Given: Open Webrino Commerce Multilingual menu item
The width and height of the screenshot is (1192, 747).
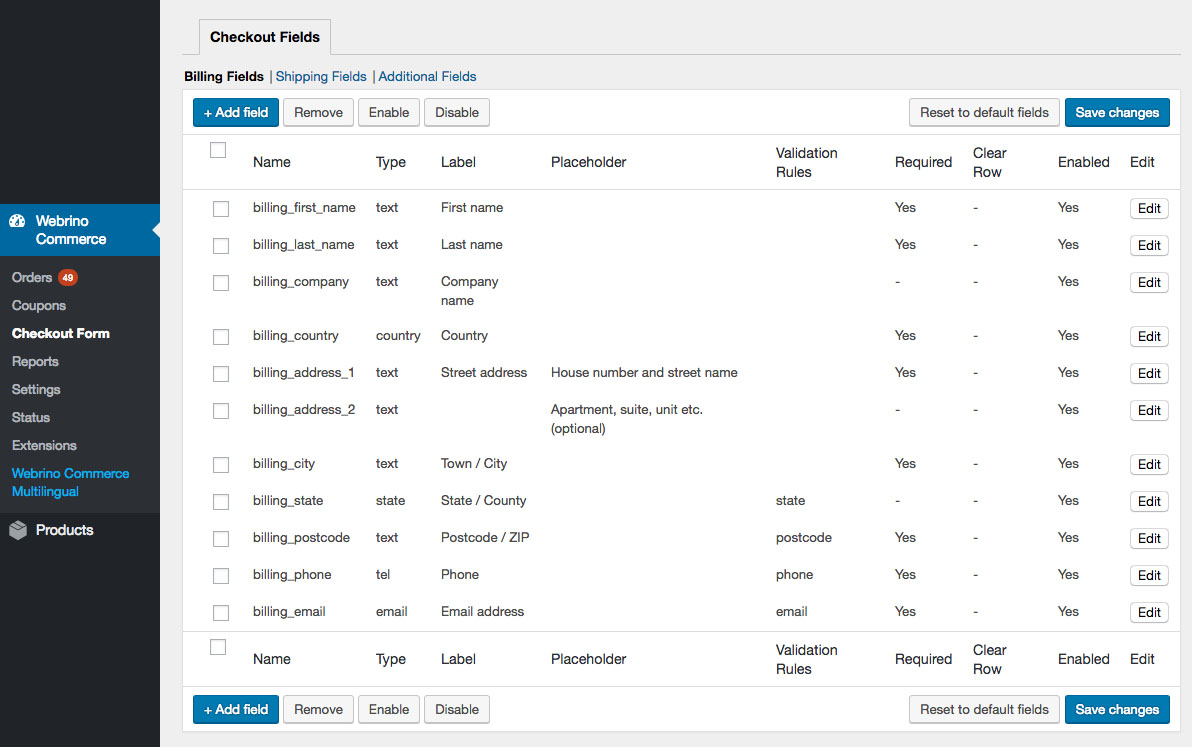Looking at the screenshot, I should [x=70, y=482].
